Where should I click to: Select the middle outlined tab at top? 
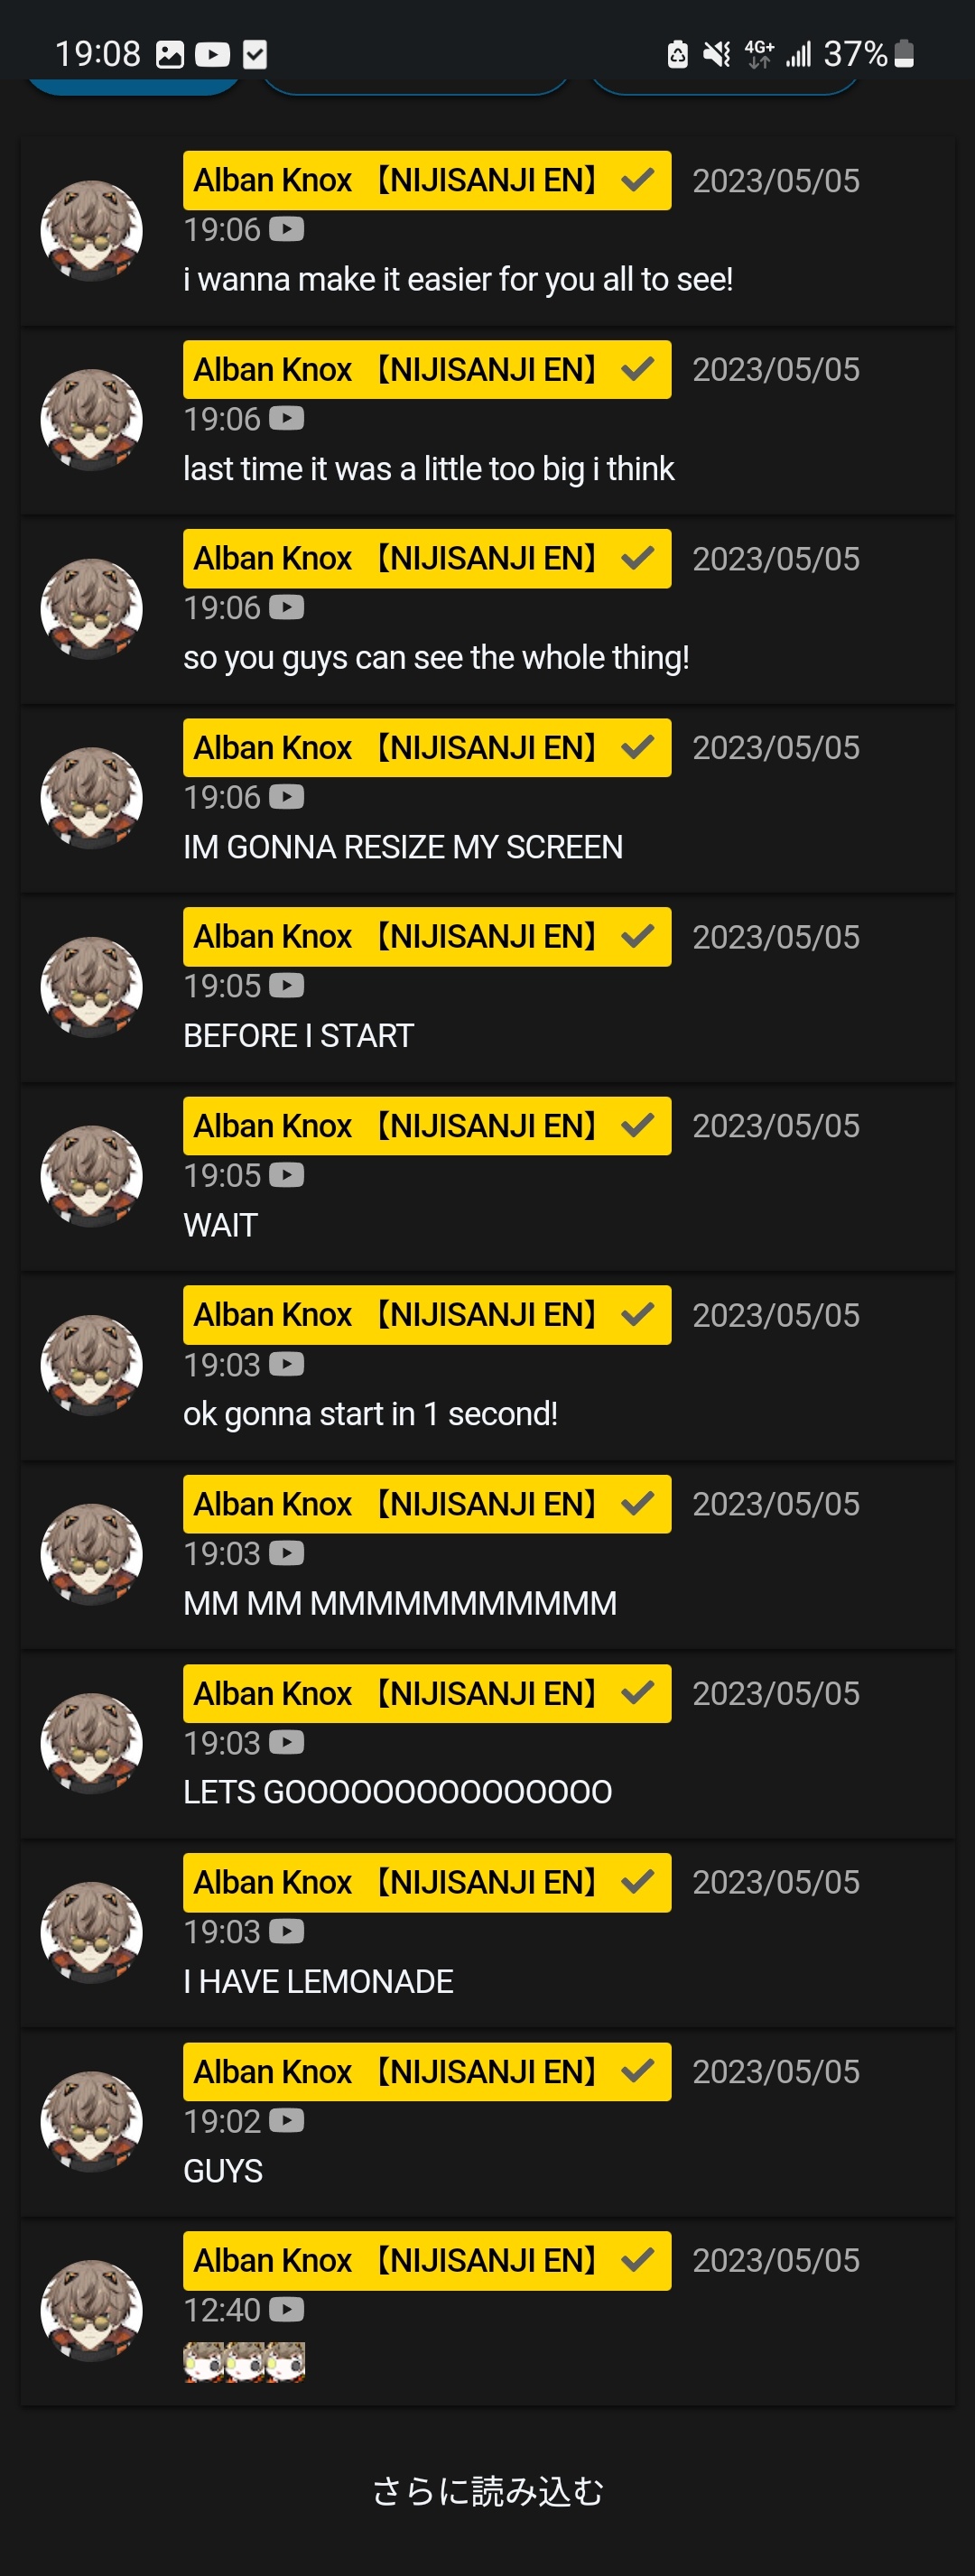[415, 87]
